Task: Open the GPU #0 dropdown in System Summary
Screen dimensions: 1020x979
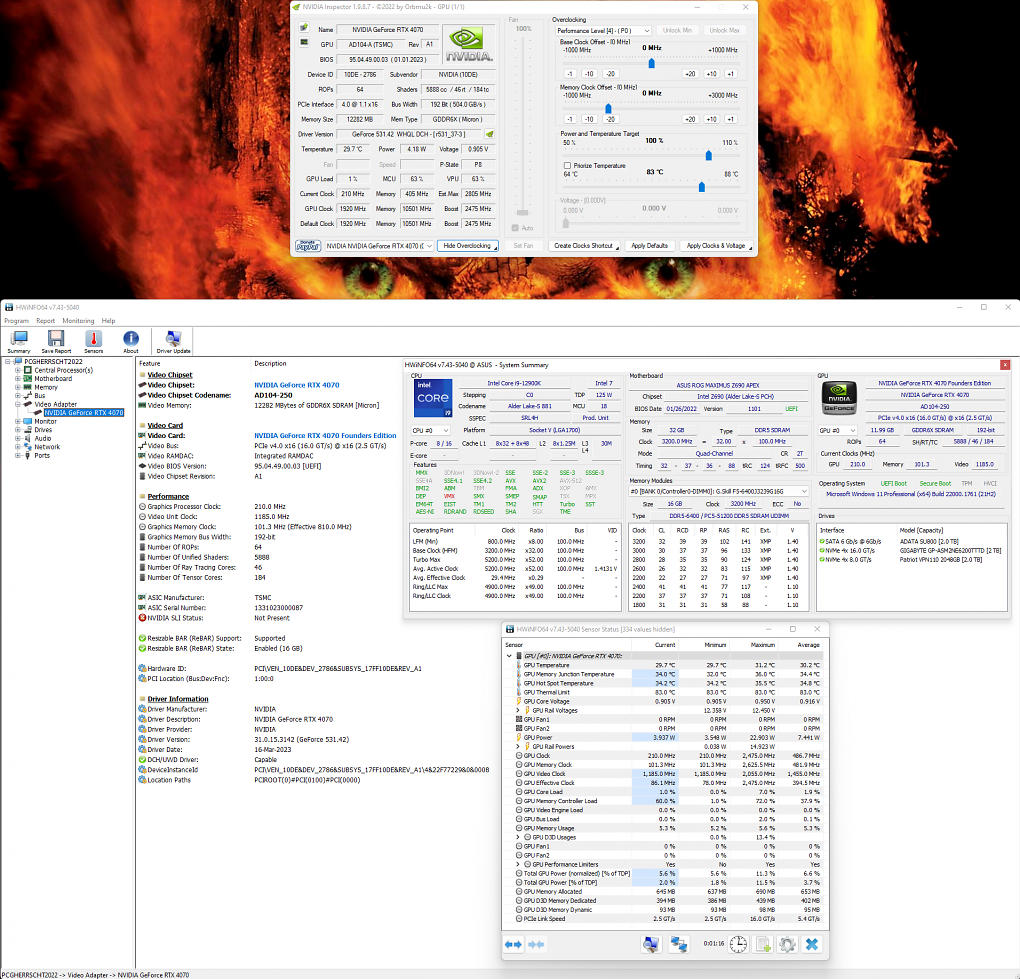Action: (x=838, y=431)
